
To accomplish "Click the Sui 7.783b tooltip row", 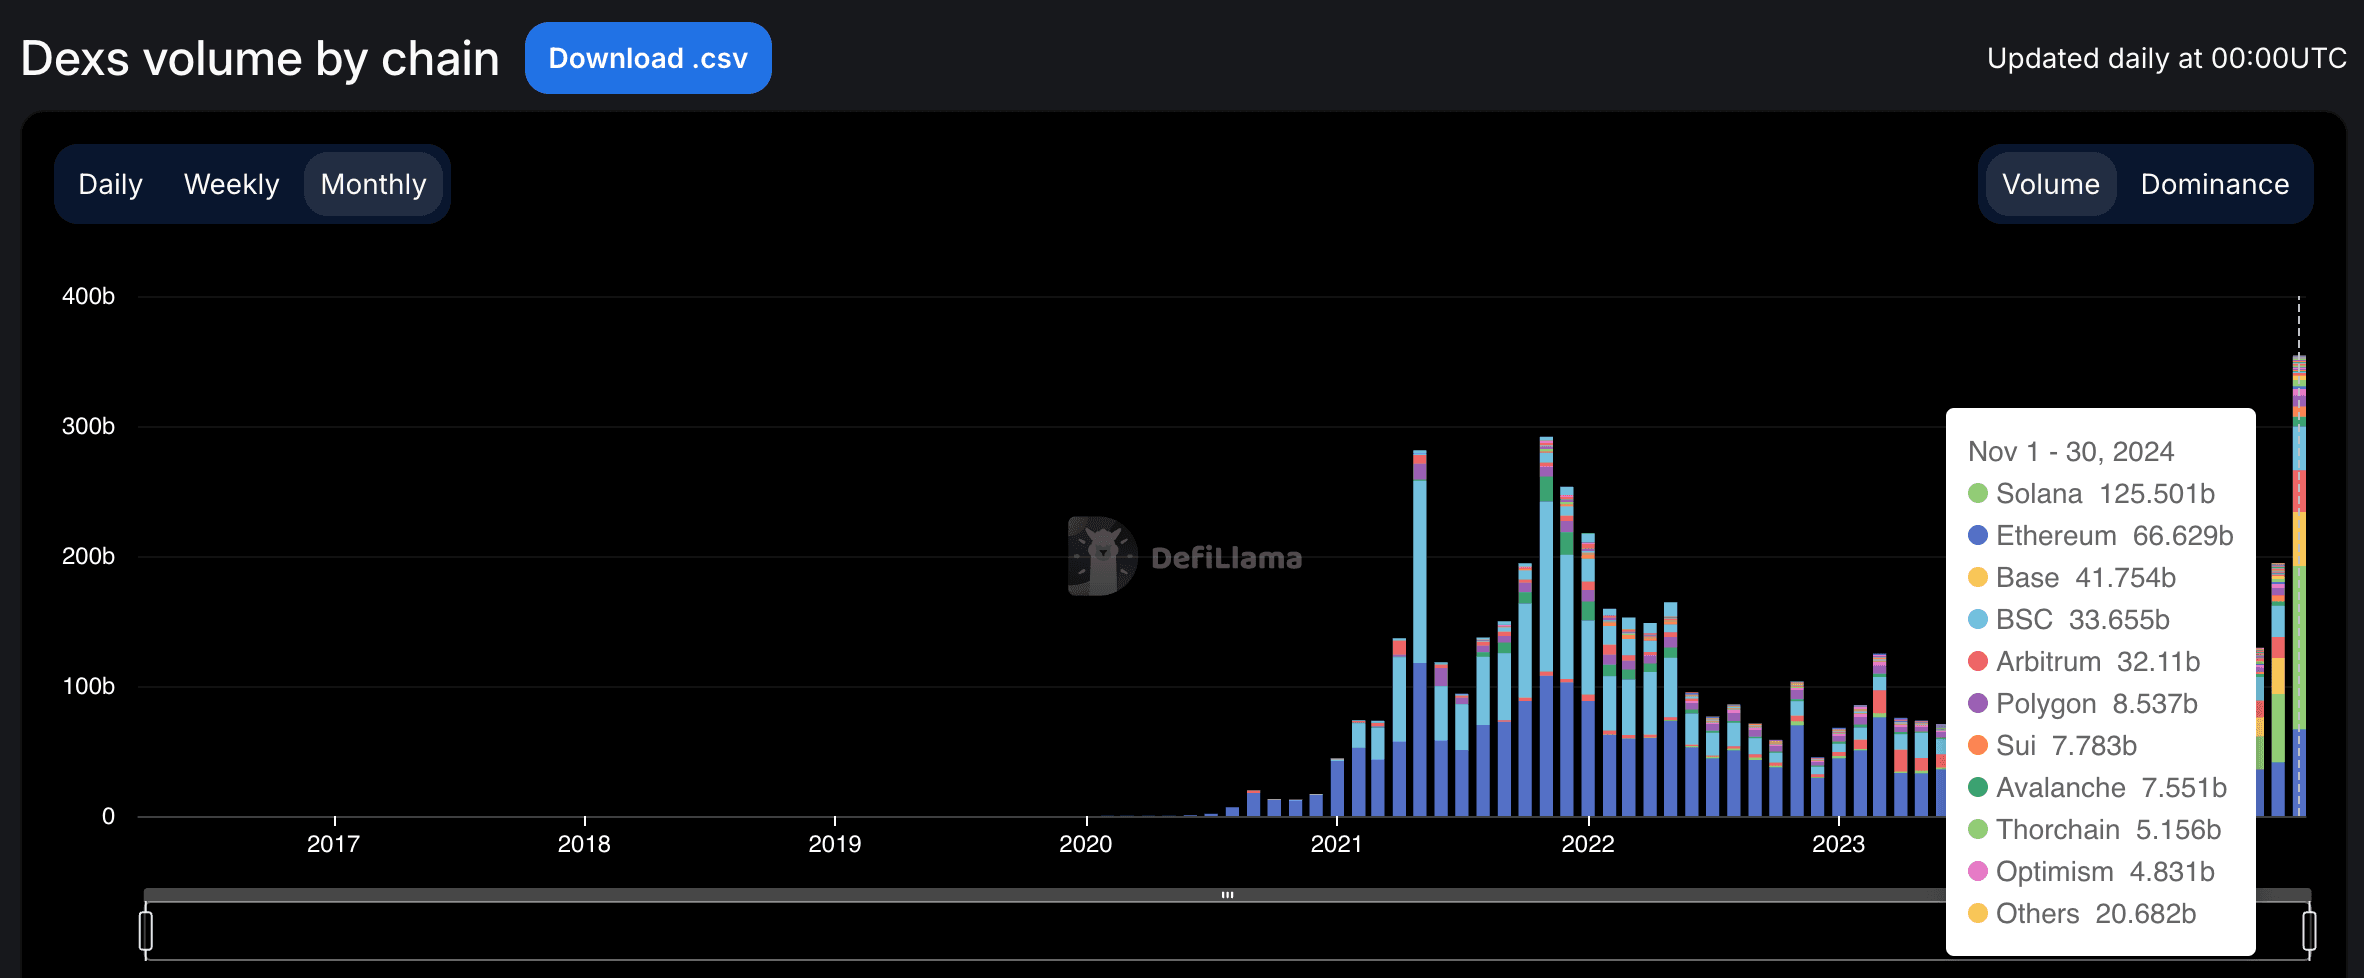I will pyautogui.click(x=2052, y=746).
